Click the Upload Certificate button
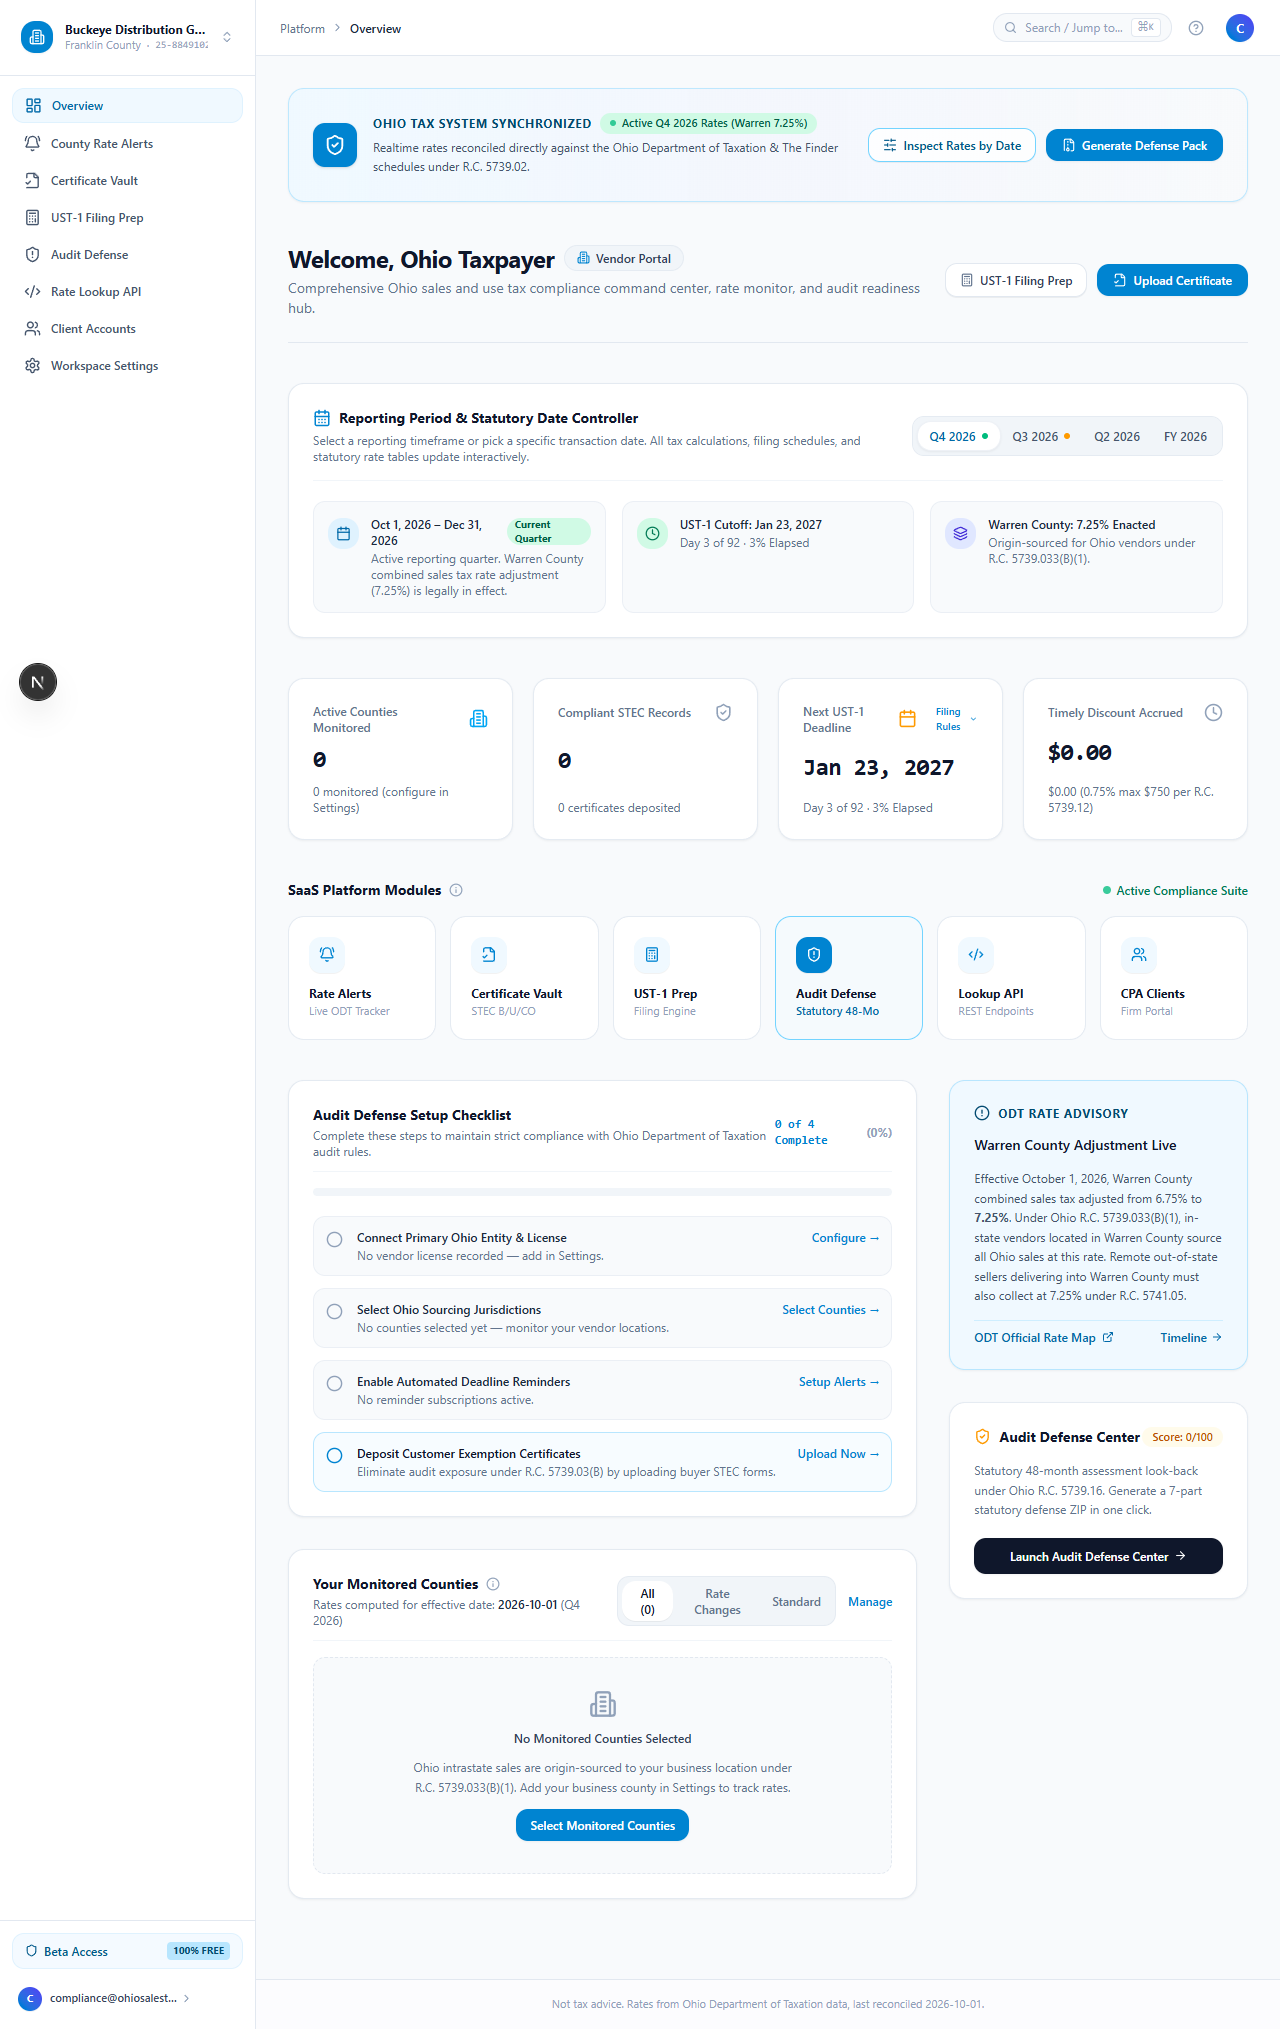The width and height of the screenshot is (1280, 2029). pos(1172,281)
